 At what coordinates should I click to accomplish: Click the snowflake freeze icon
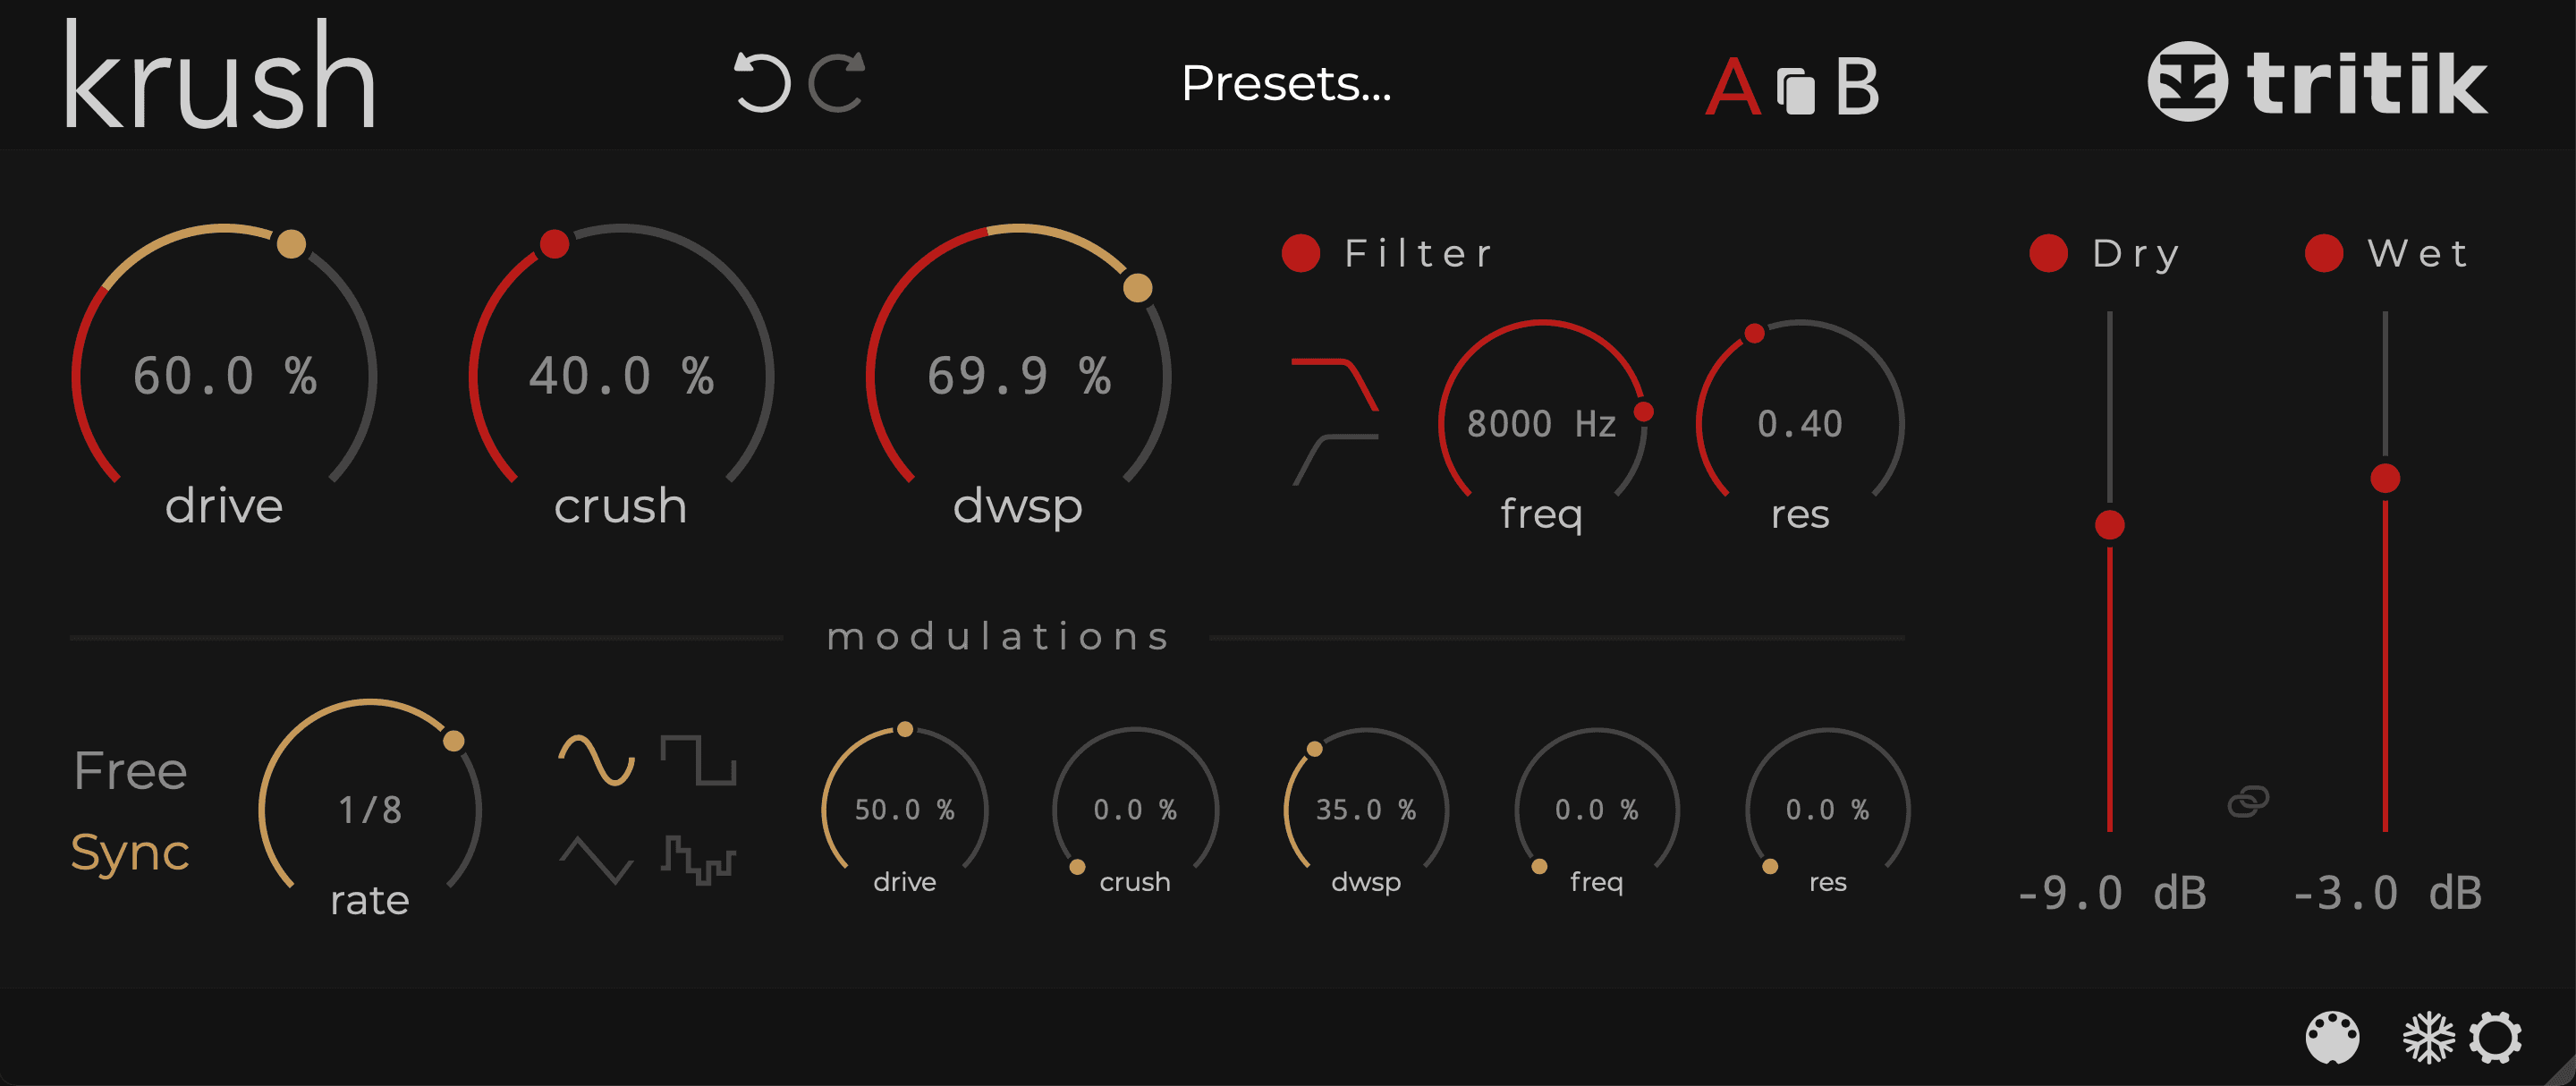pyautogui.click(x=2428, y=1038)
